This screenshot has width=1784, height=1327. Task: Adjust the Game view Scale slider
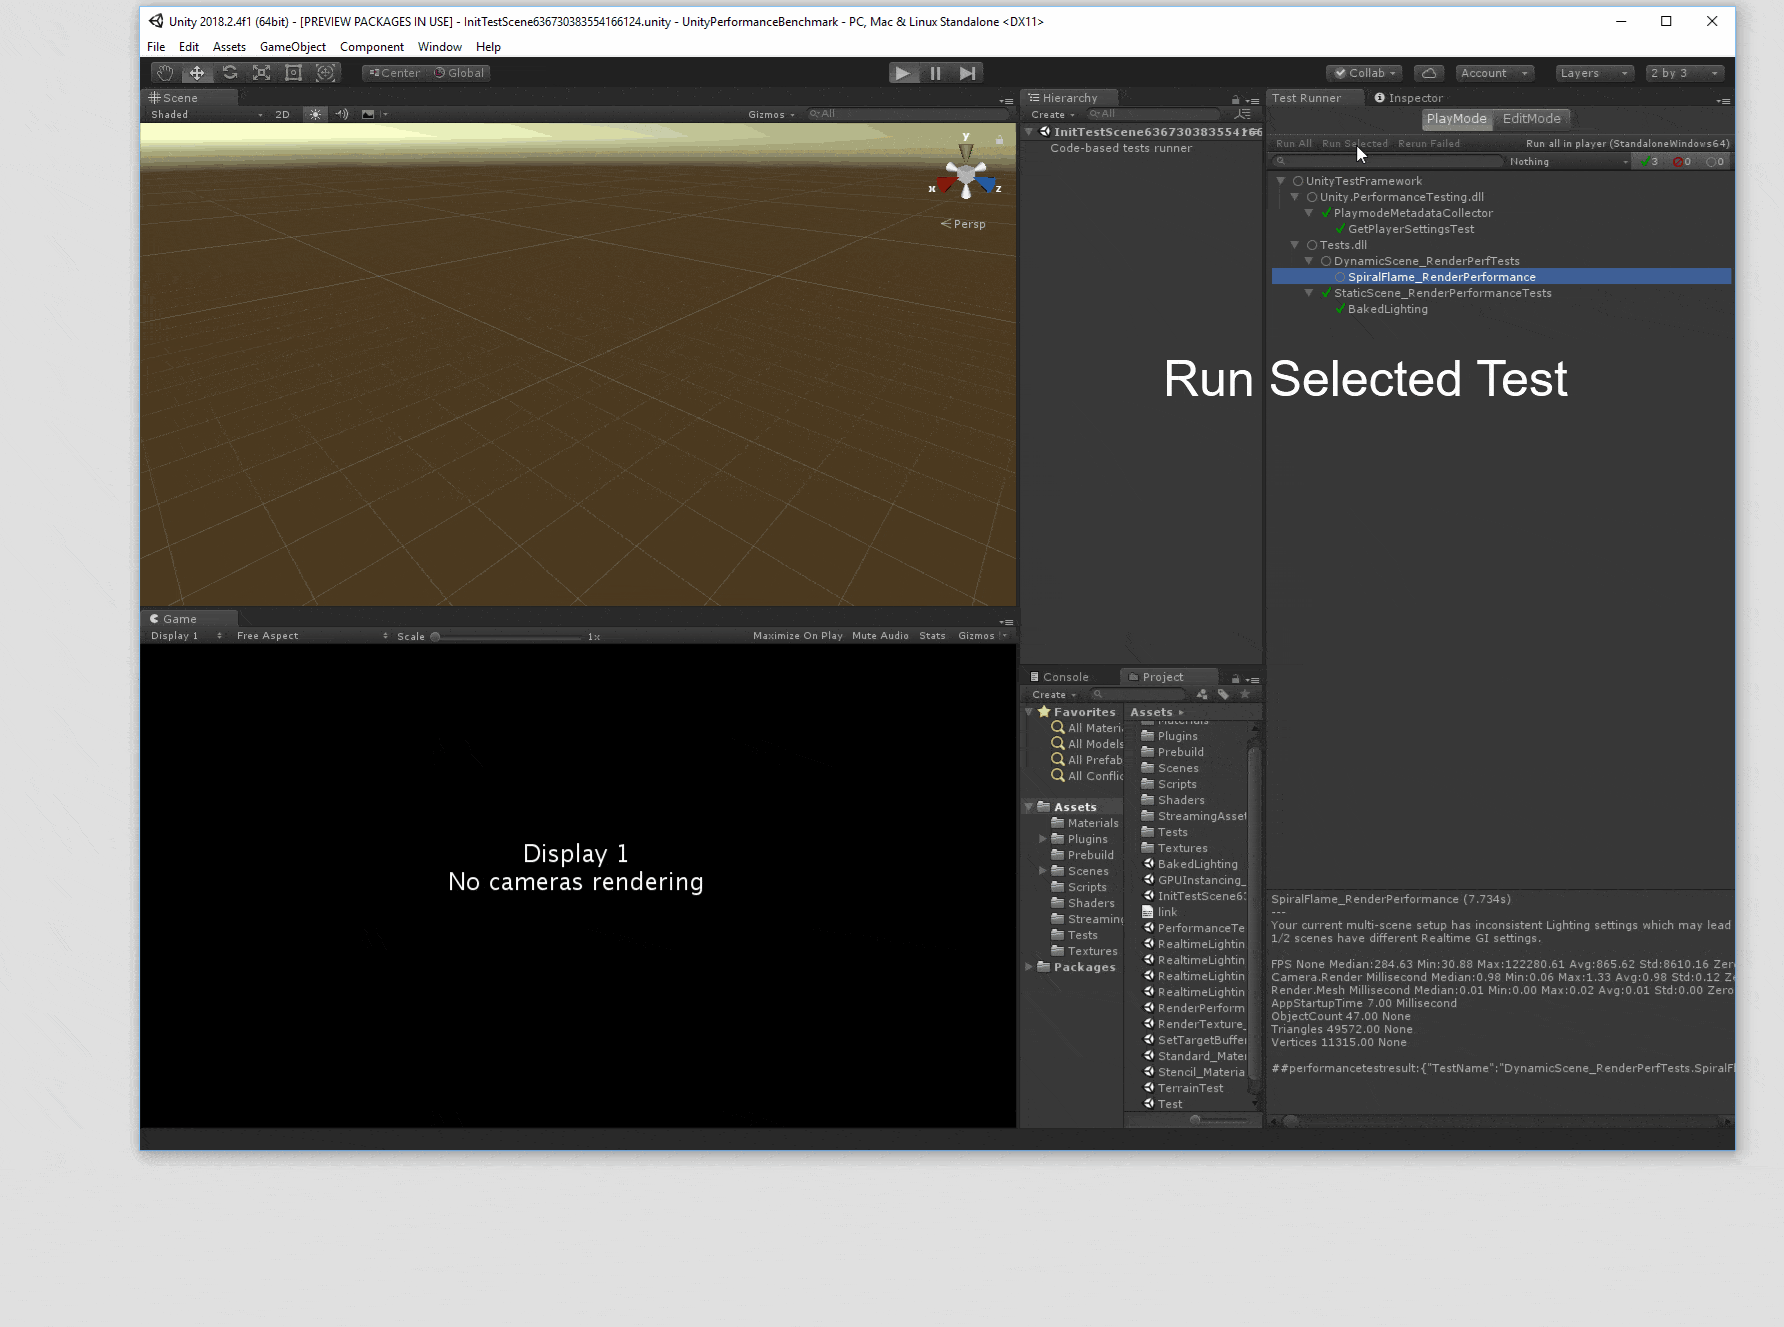click(x=436, y=637)
